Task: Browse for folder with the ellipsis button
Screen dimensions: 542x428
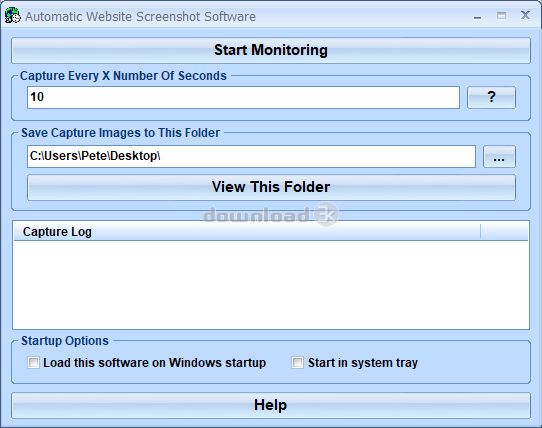Action: point(499,157)
